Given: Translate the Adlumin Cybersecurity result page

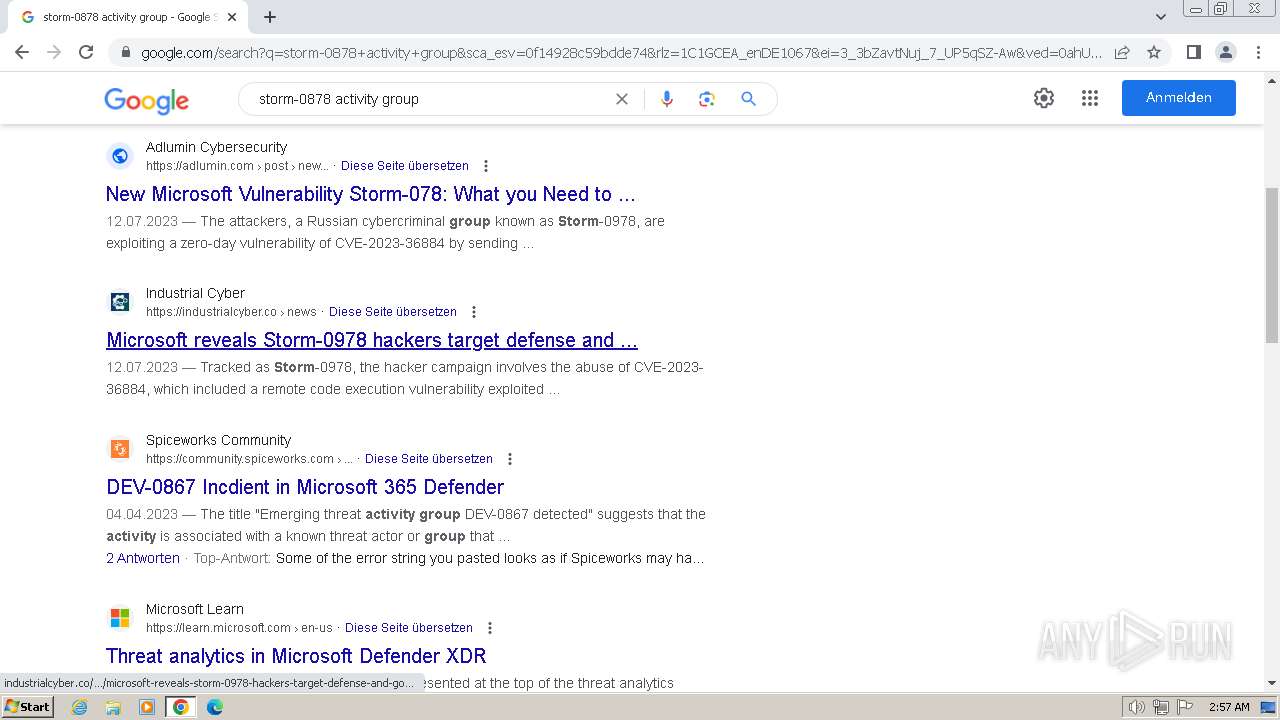Looking at the screenshot, I should coord(404,166).
